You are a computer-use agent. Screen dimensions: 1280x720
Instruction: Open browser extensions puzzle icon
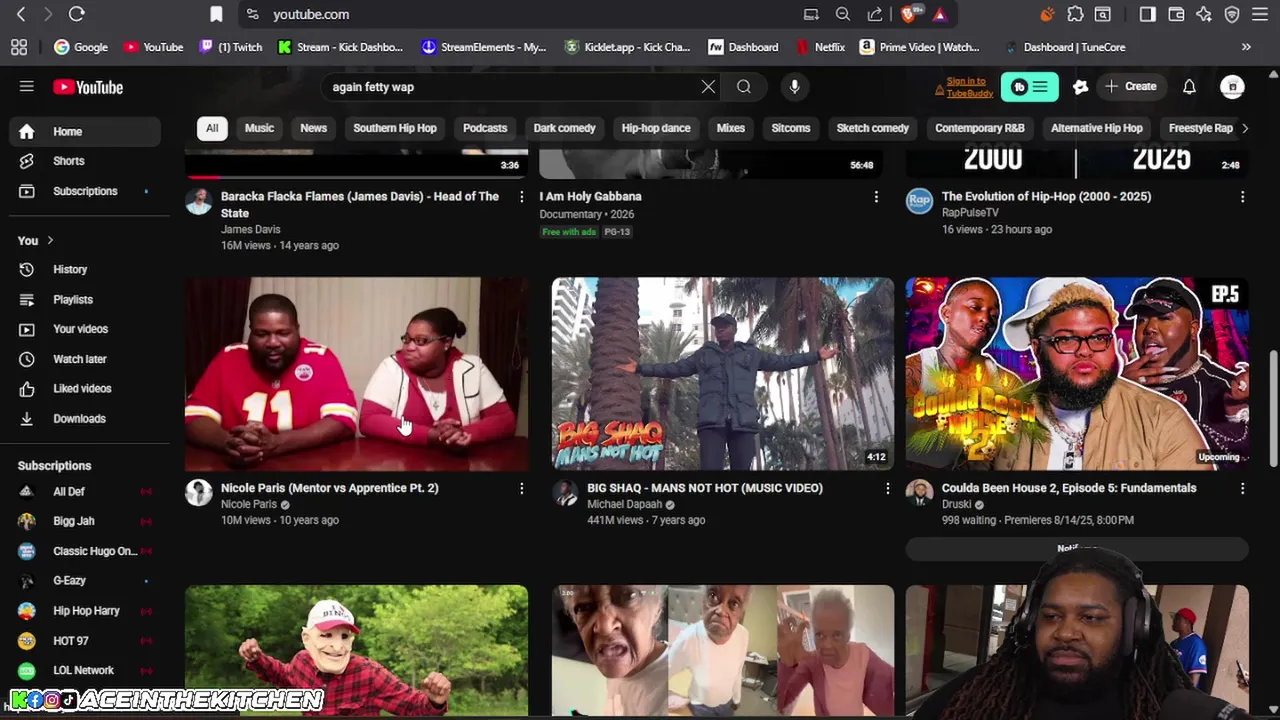[x=1075, y=14]
